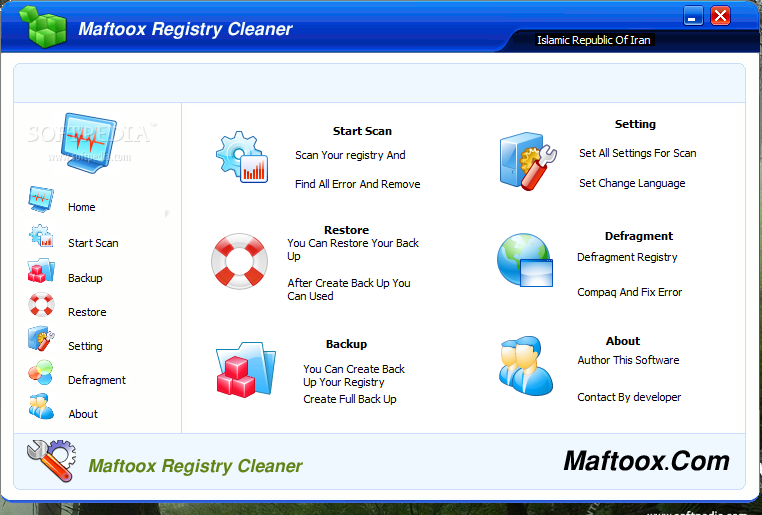Click the bold Start Scan heading

click(x=362, y=131)
